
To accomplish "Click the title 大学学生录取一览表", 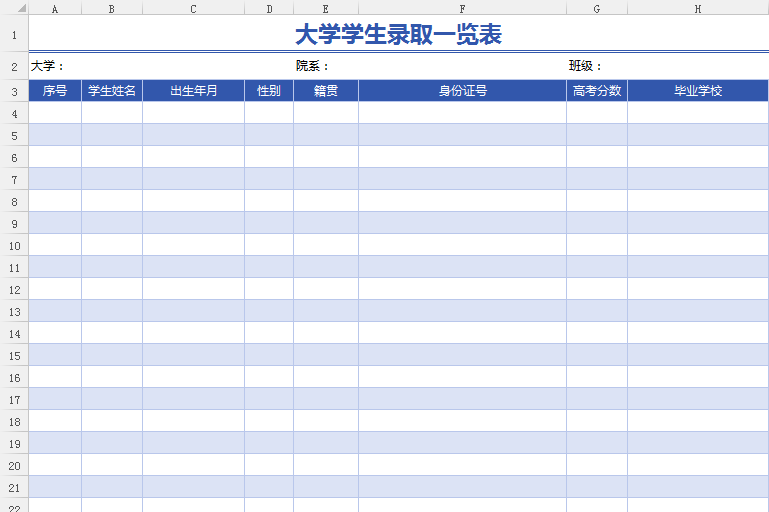I will 398,35.
